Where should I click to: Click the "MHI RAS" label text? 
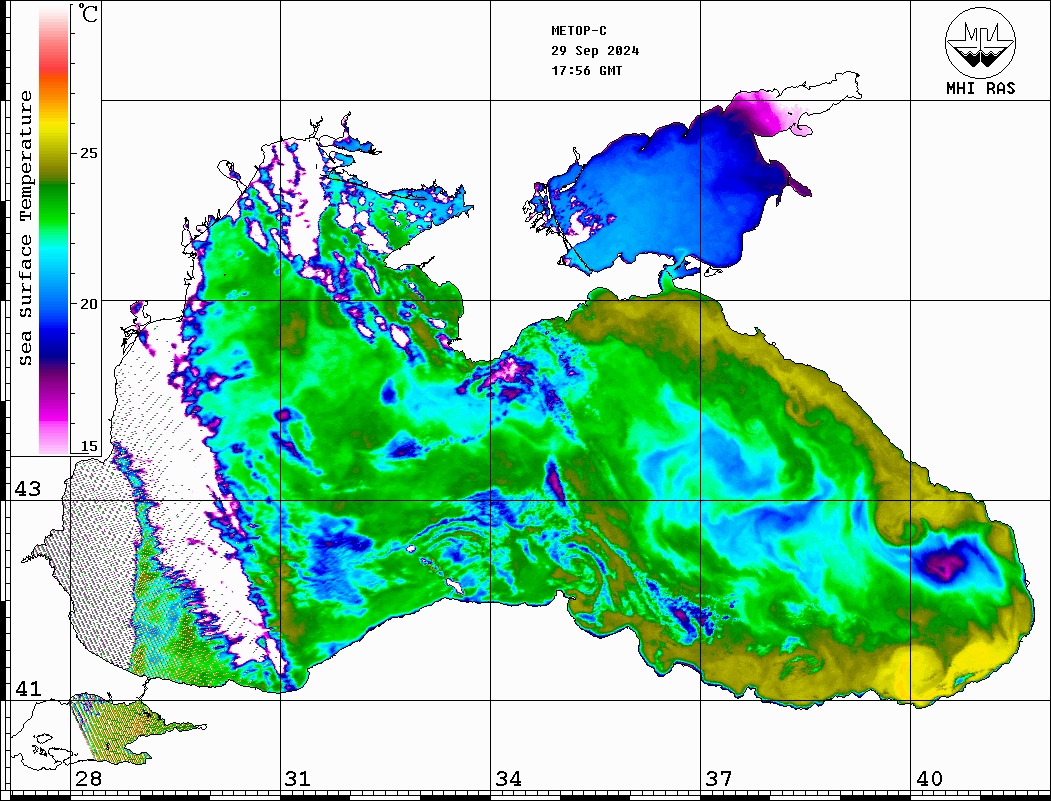click(x=981, y=88)
